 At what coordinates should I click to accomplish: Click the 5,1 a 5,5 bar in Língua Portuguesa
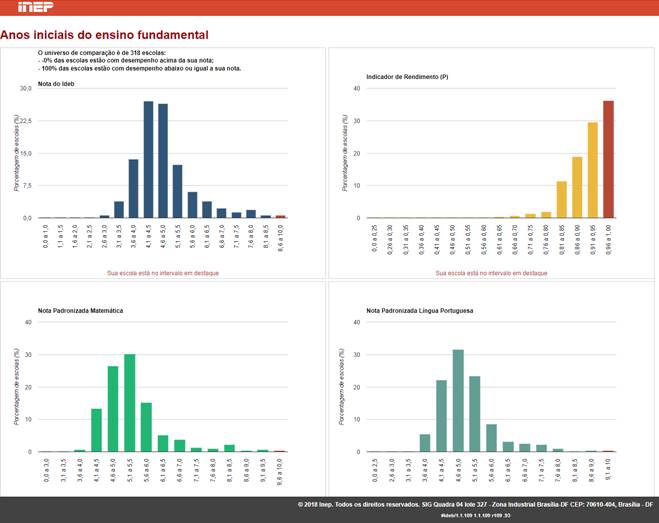474,413
